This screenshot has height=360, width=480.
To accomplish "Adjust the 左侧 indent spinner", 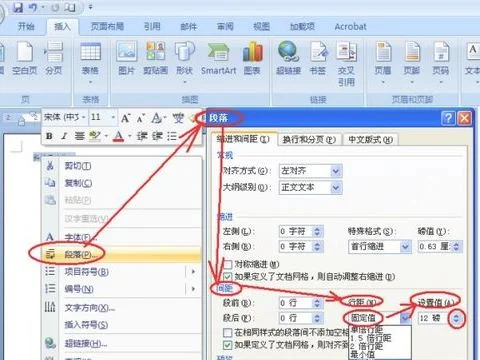I will point(317,231).
